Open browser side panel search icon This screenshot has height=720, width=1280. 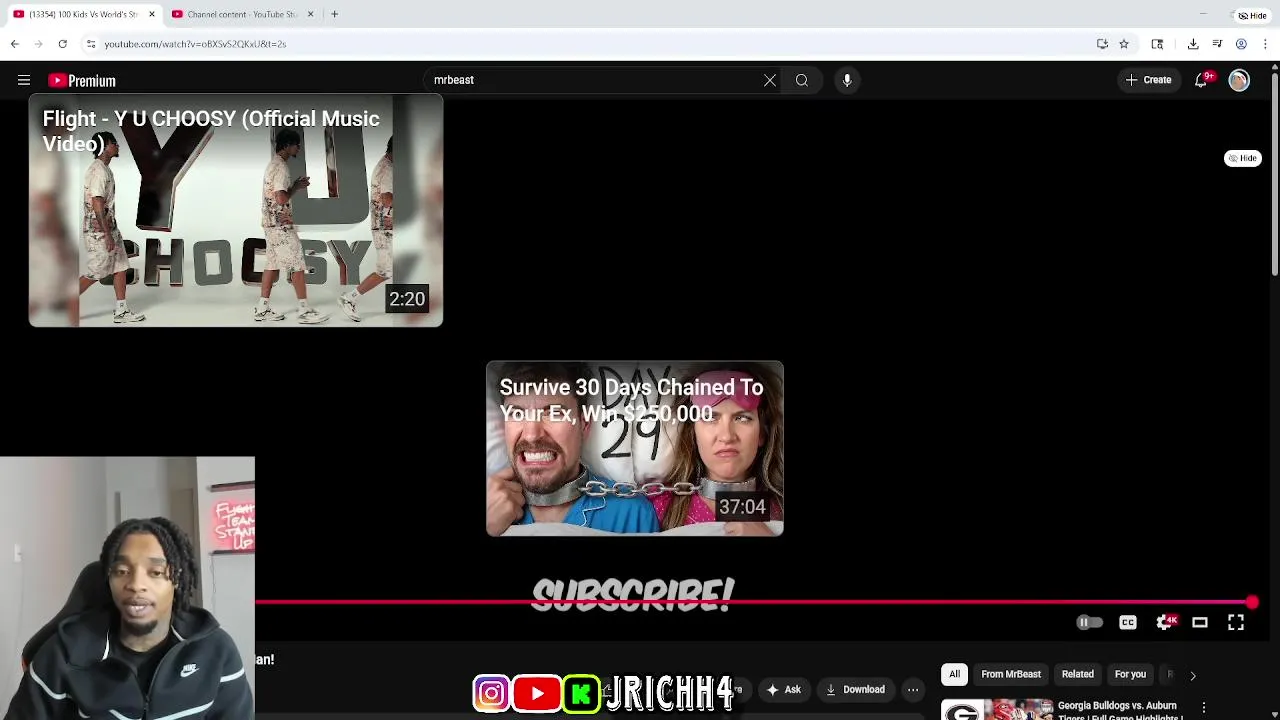(x=1157, y=44)
